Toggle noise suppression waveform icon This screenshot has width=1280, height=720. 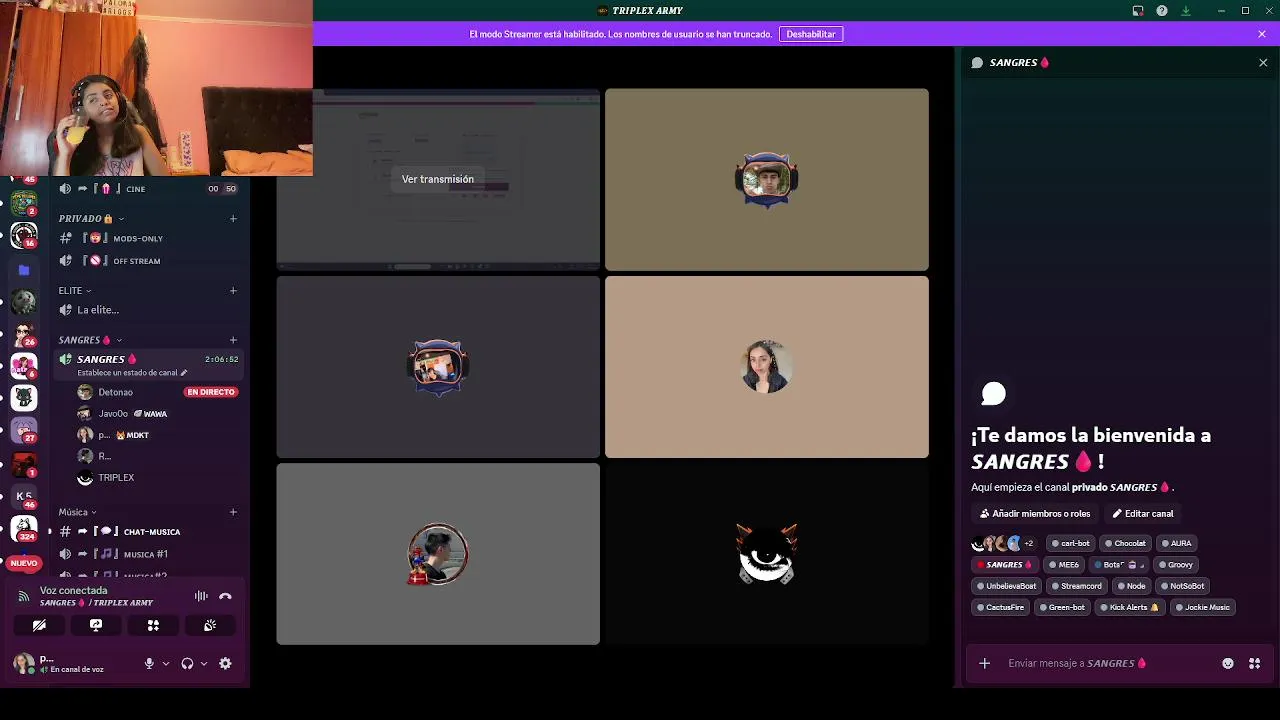pyautogui.click(x=201, y=596)
